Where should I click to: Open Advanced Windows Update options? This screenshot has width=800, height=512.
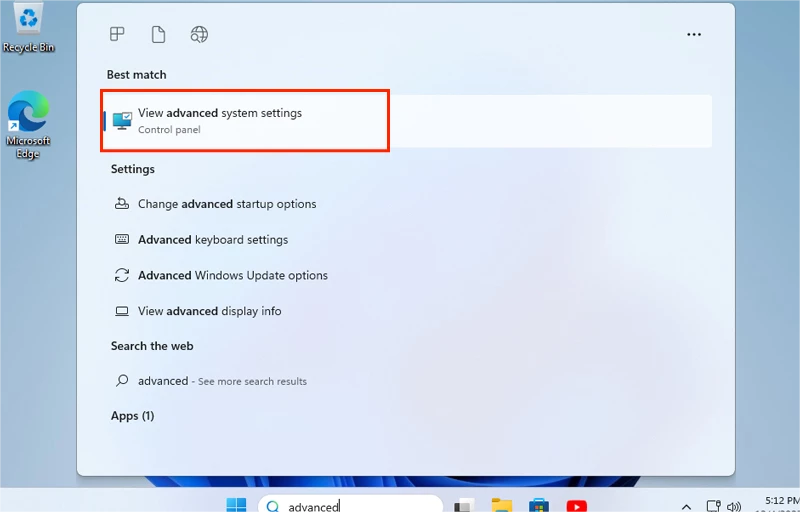click(x=233, y=275)
